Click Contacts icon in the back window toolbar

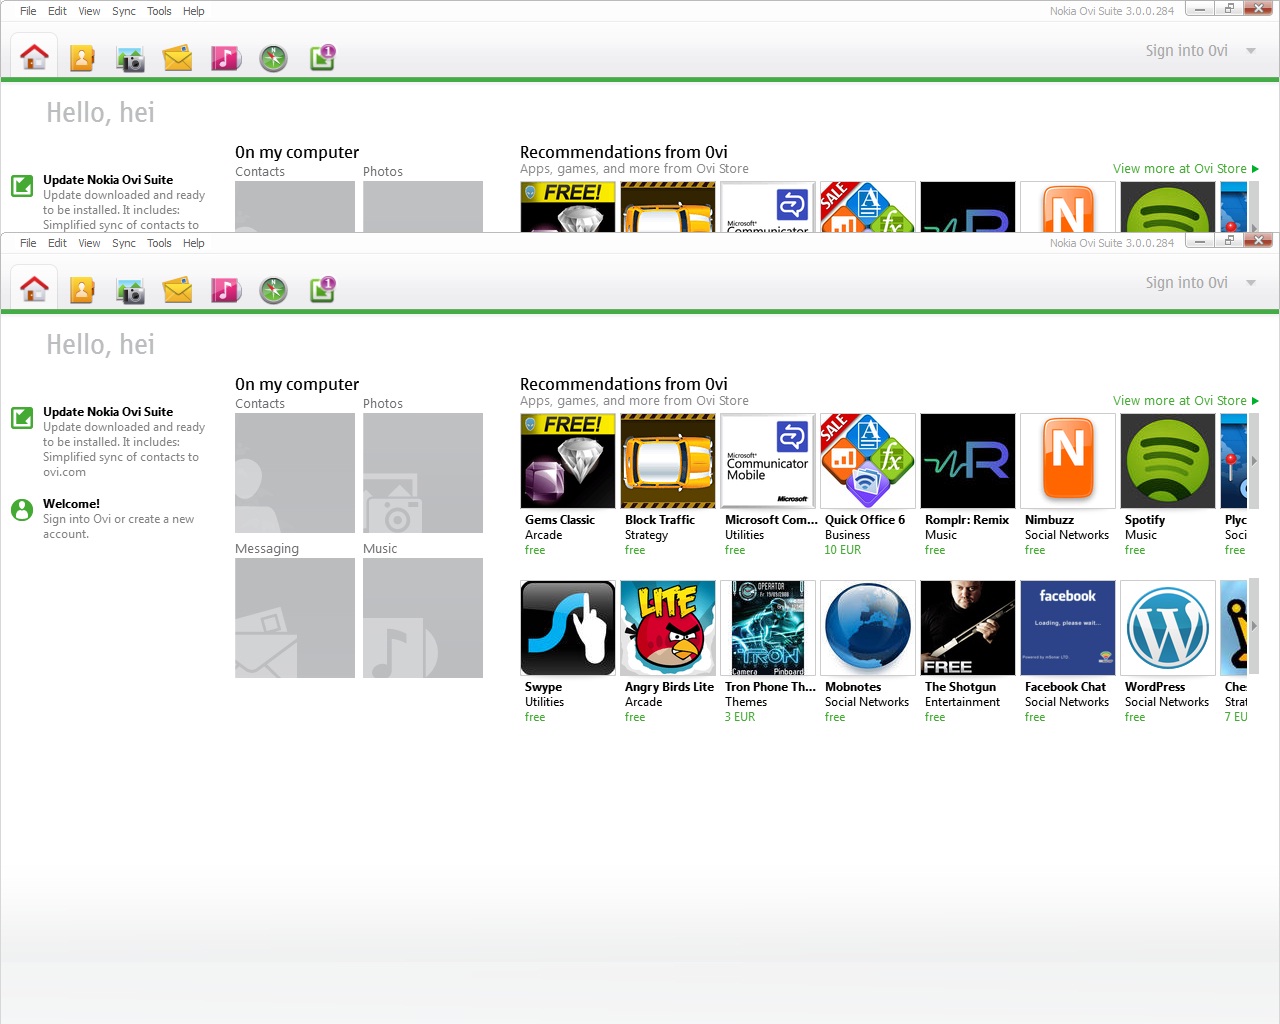click(82, 58)
